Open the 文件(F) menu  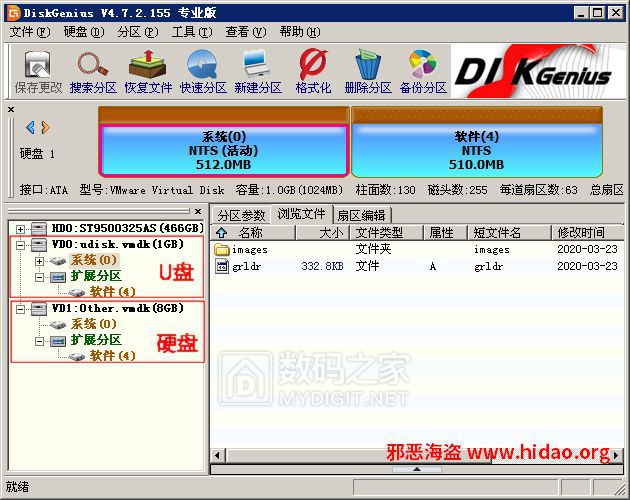pyautogui.click(x=30, y=32)
